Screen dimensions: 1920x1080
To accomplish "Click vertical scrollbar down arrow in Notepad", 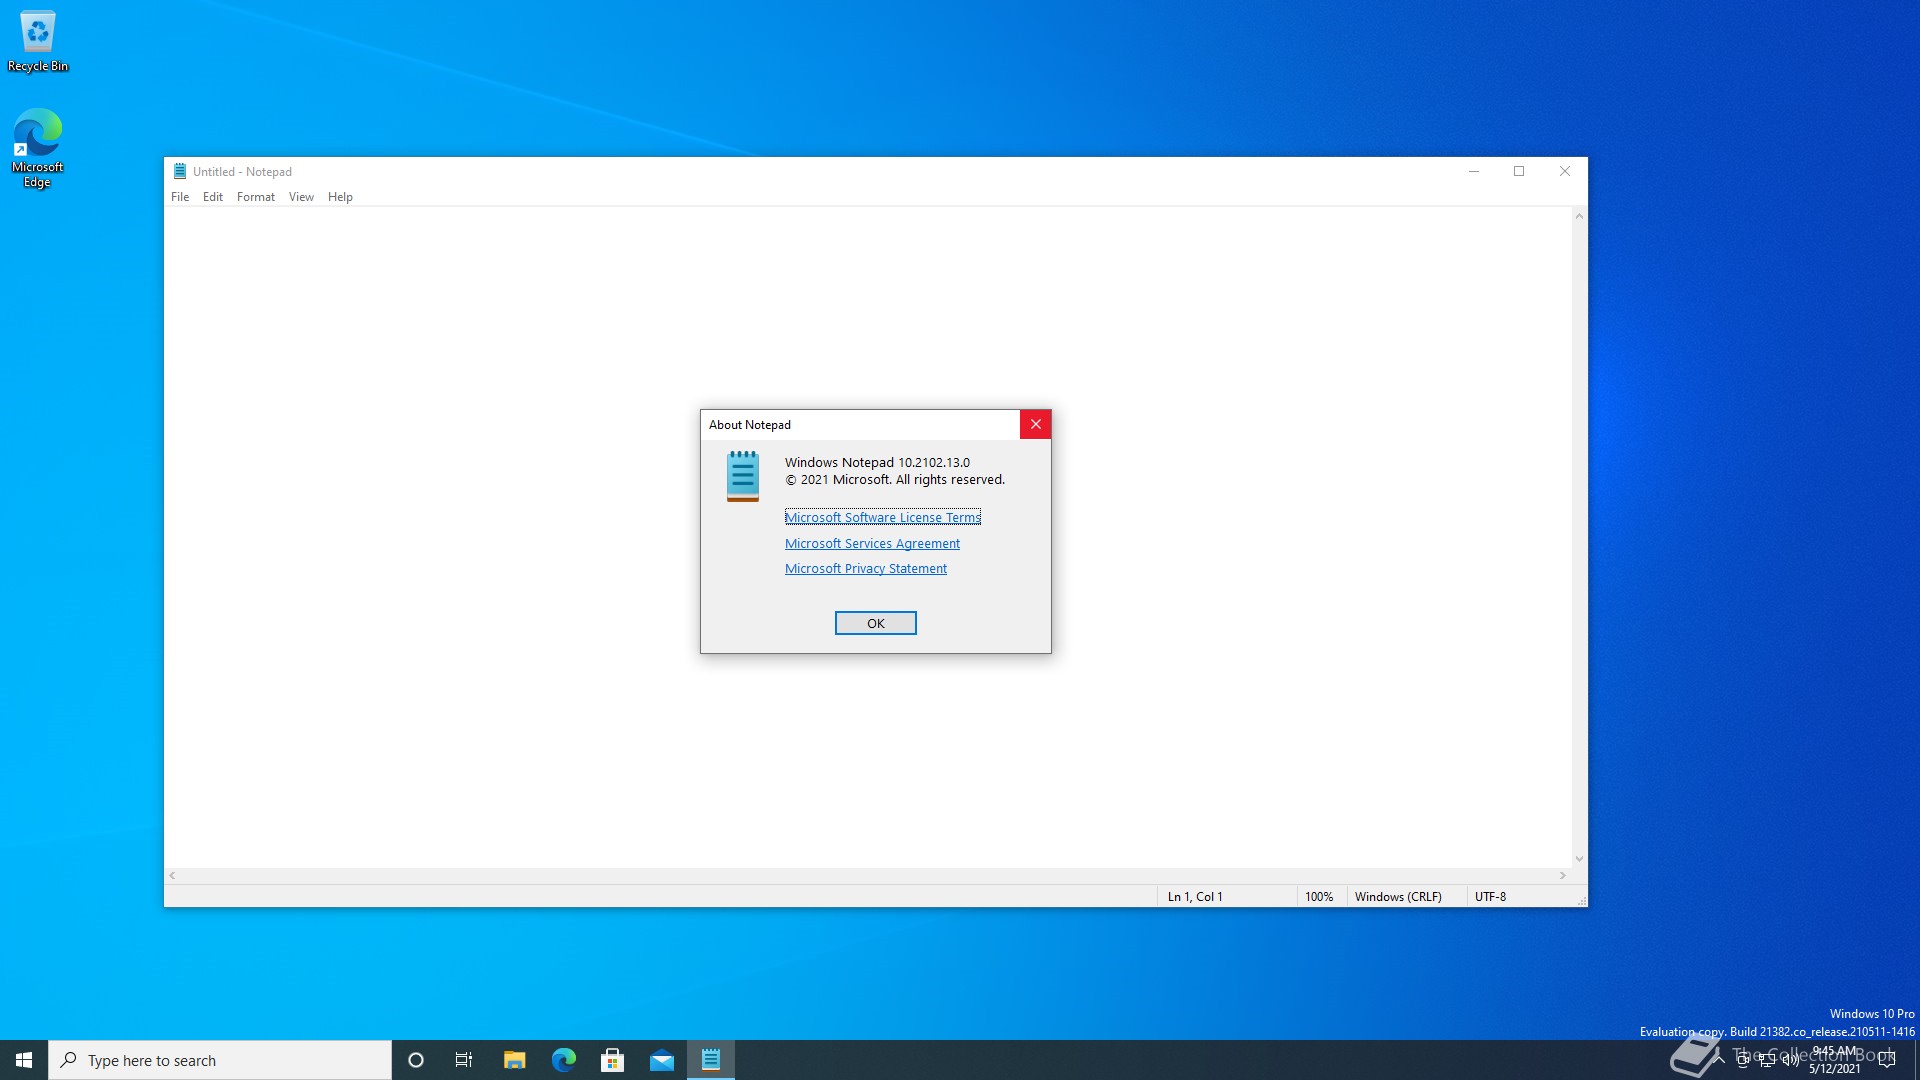I will (x=1580, y=859).
